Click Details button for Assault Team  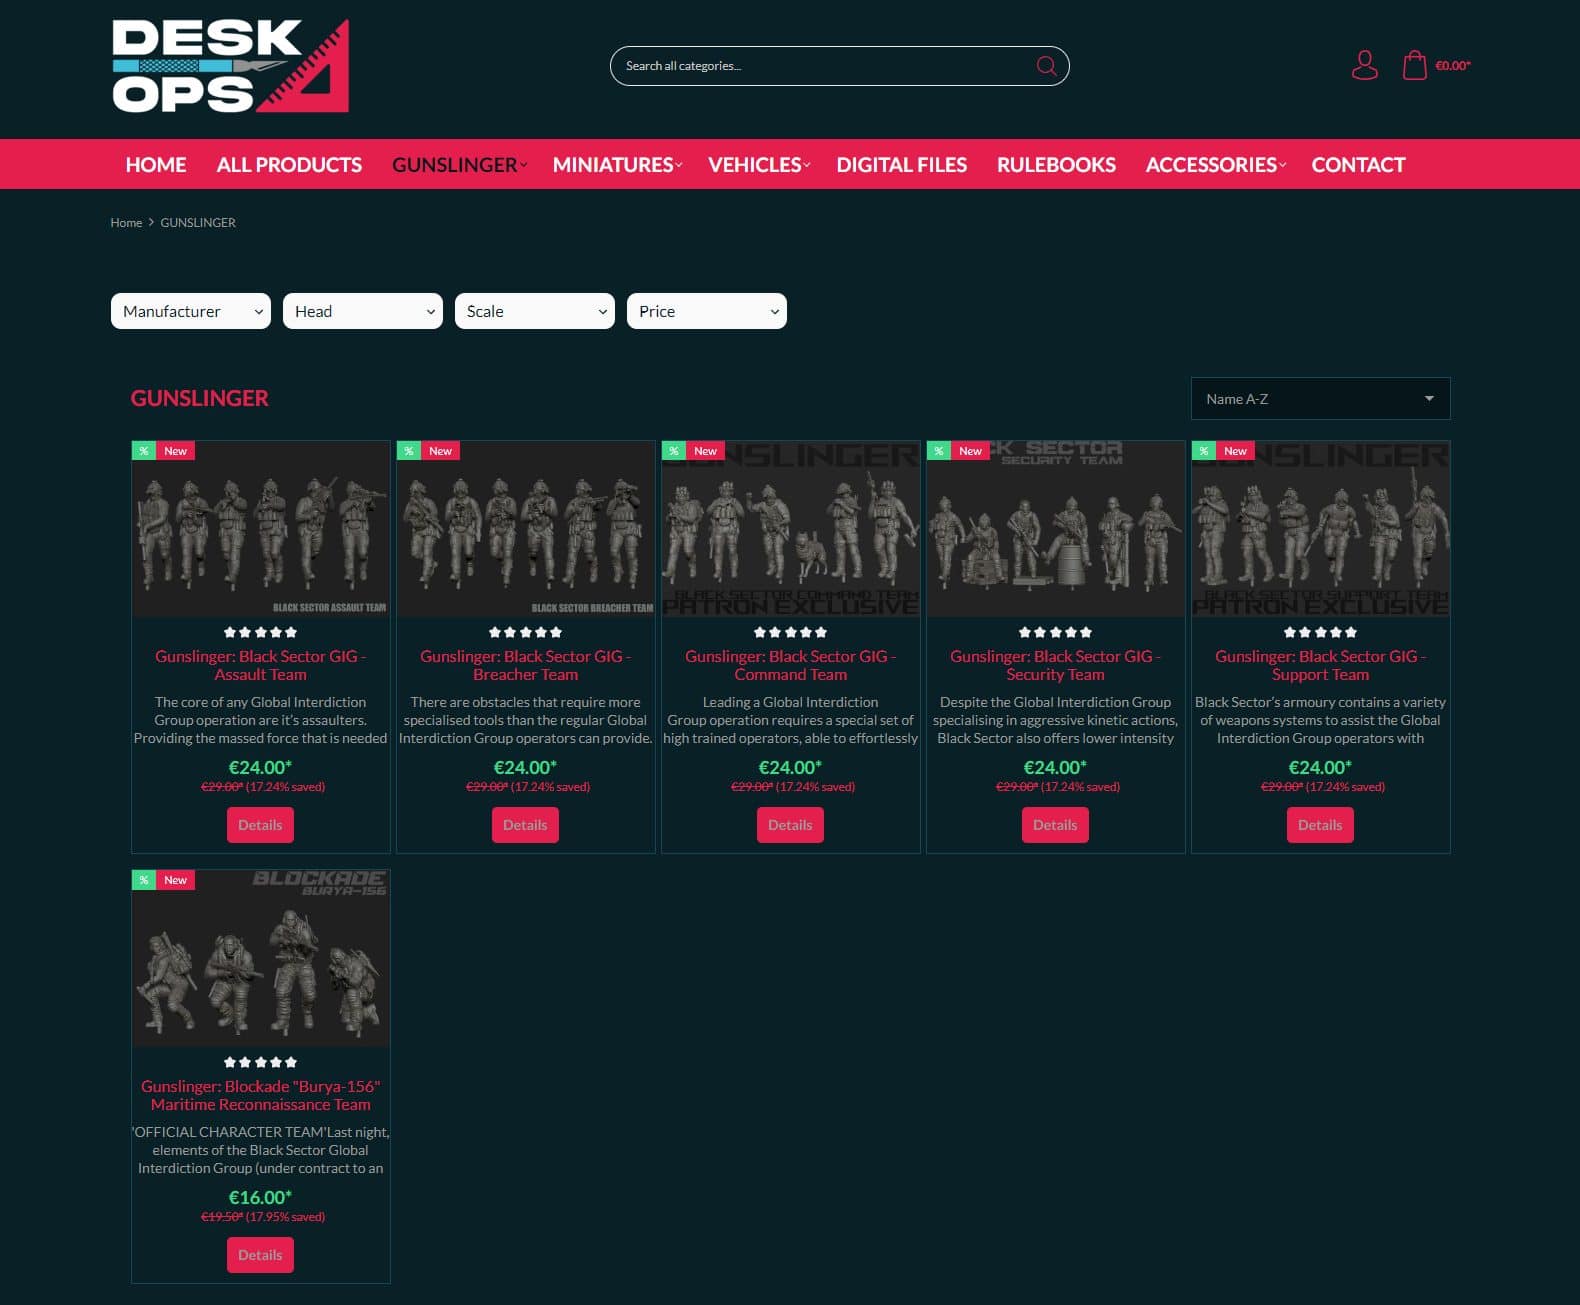(x=260, y=825)
